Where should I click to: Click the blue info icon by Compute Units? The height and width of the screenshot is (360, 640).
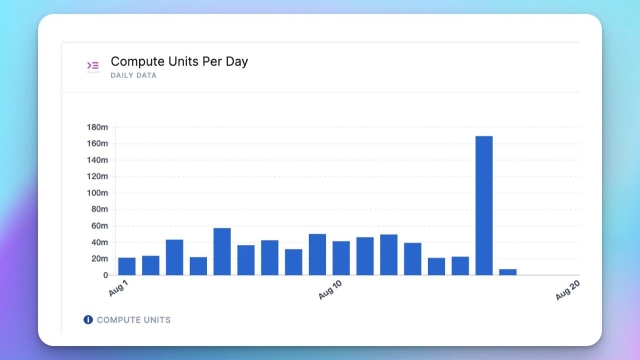point(88,320)
